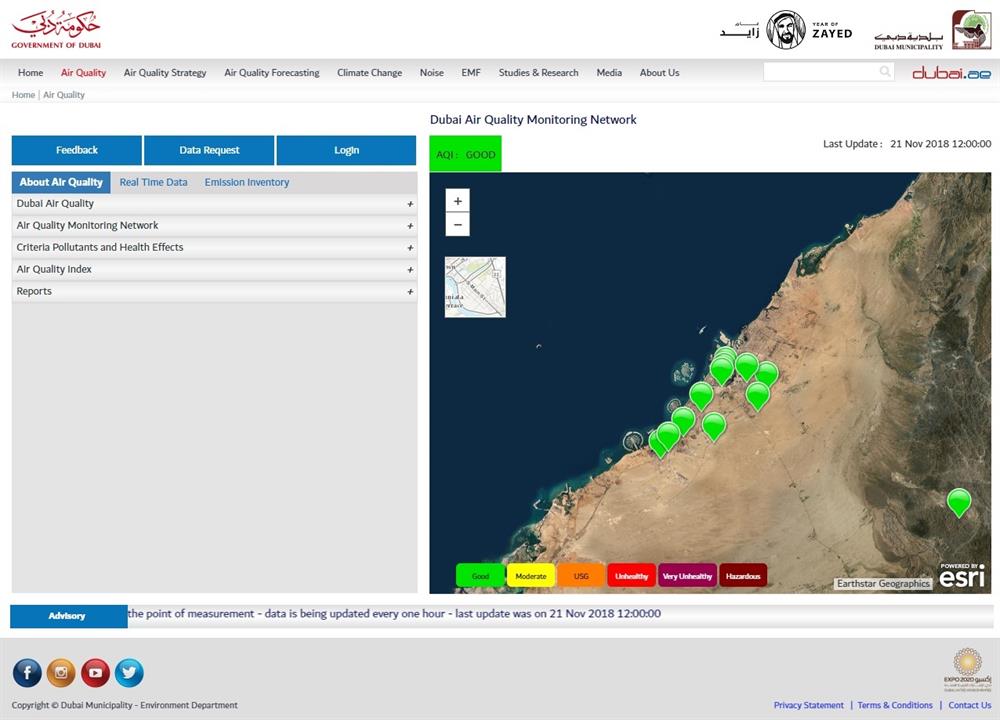The image size is (1000, 720).
Task: Expand the Air Quality Index section
Action: (x=214, y=270)
